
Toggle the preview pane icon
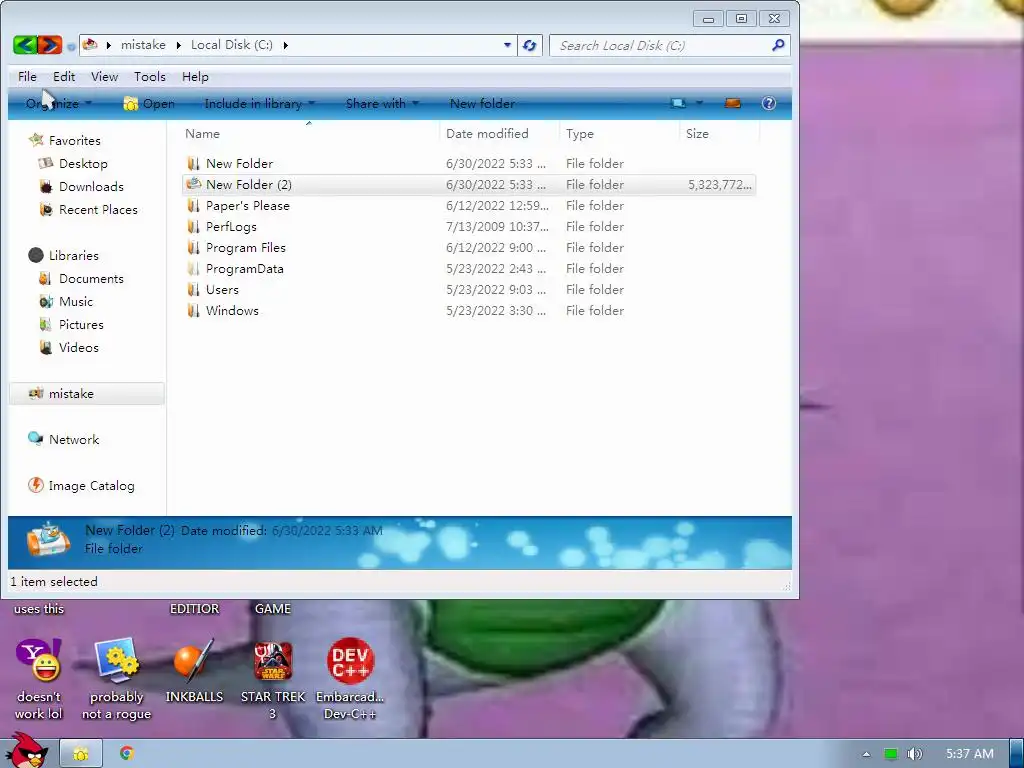tap(733, 103)
